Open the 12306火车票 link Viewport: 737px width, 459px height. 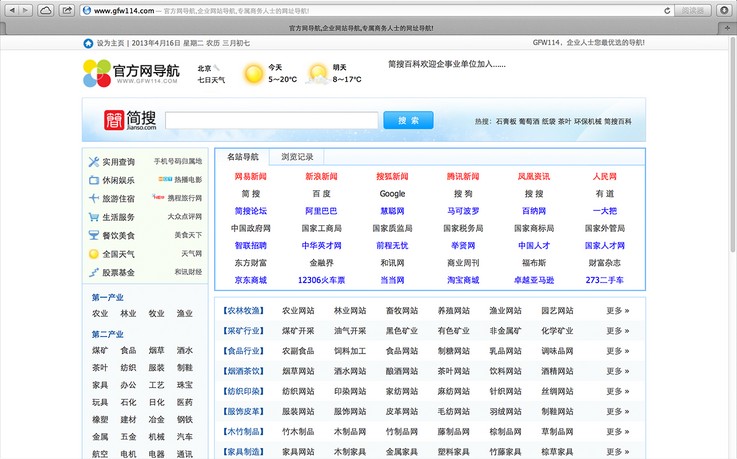click(321, 280)
